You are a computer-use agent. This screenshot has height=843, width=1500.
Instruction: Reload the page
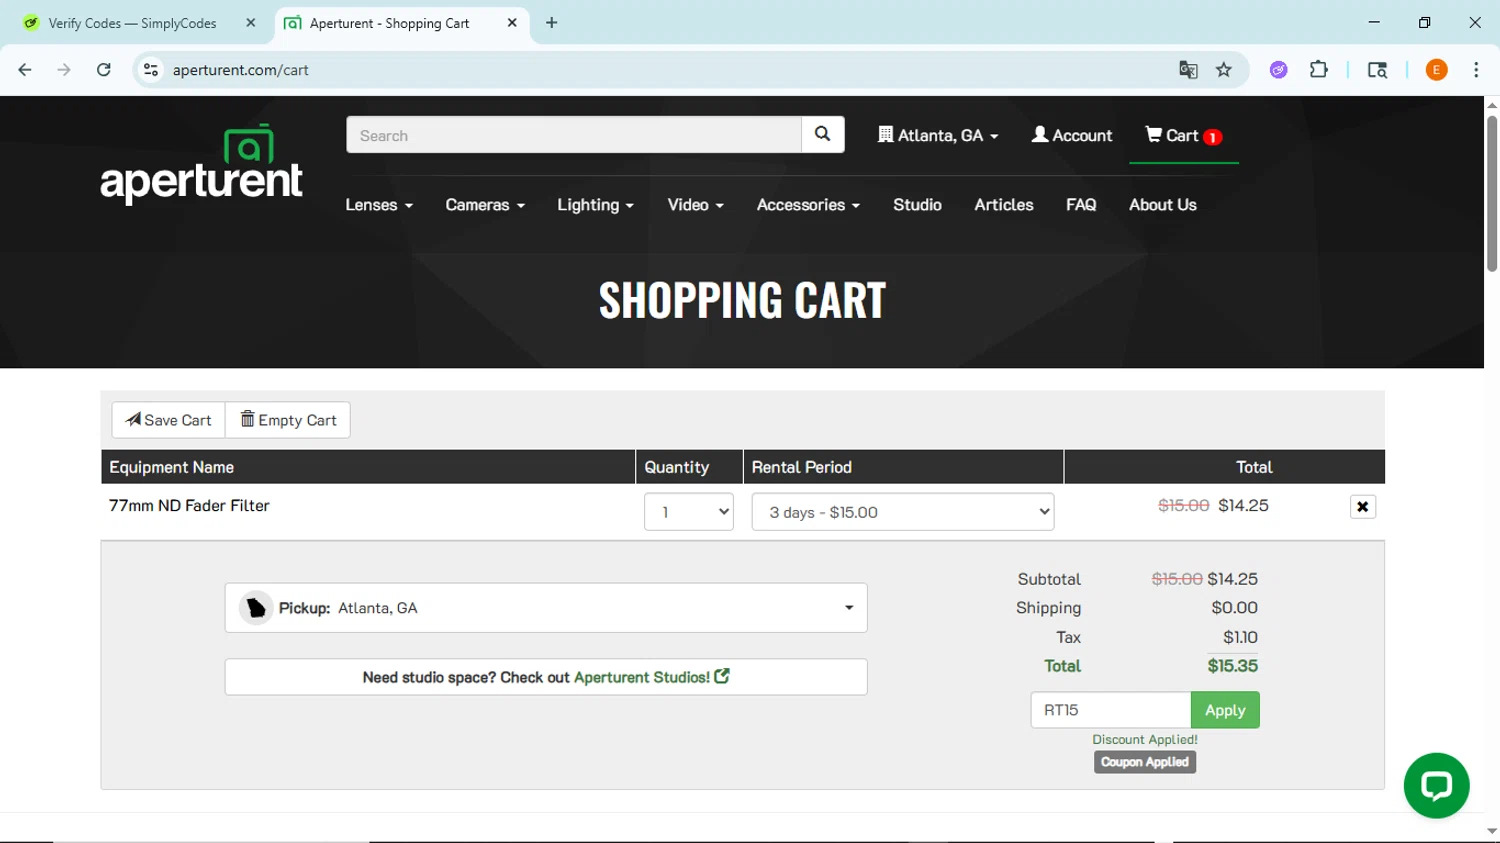point(104,70)
